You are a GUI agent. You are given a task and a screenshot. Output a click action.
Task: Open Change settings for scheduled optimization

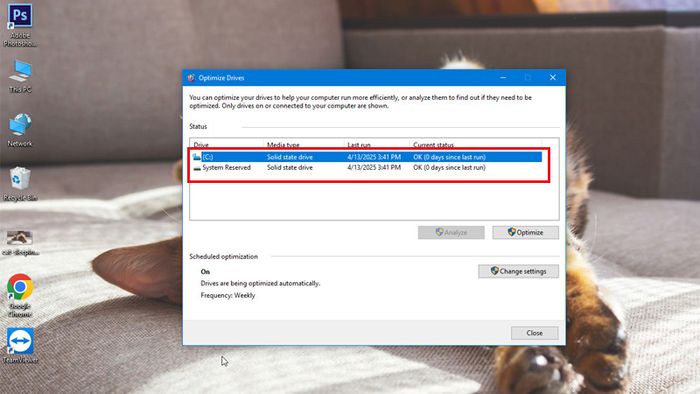click(x=518, y=271)
